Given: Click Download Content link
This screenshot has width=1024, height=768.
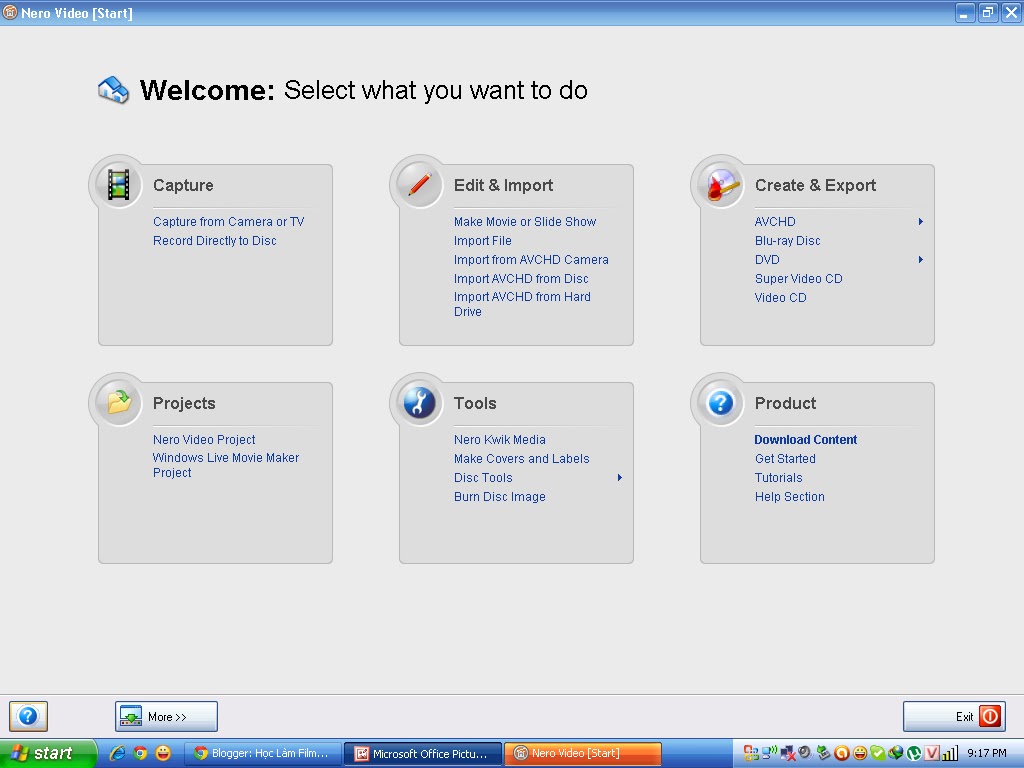Looking at the screenshot, I should coord(806,440).
